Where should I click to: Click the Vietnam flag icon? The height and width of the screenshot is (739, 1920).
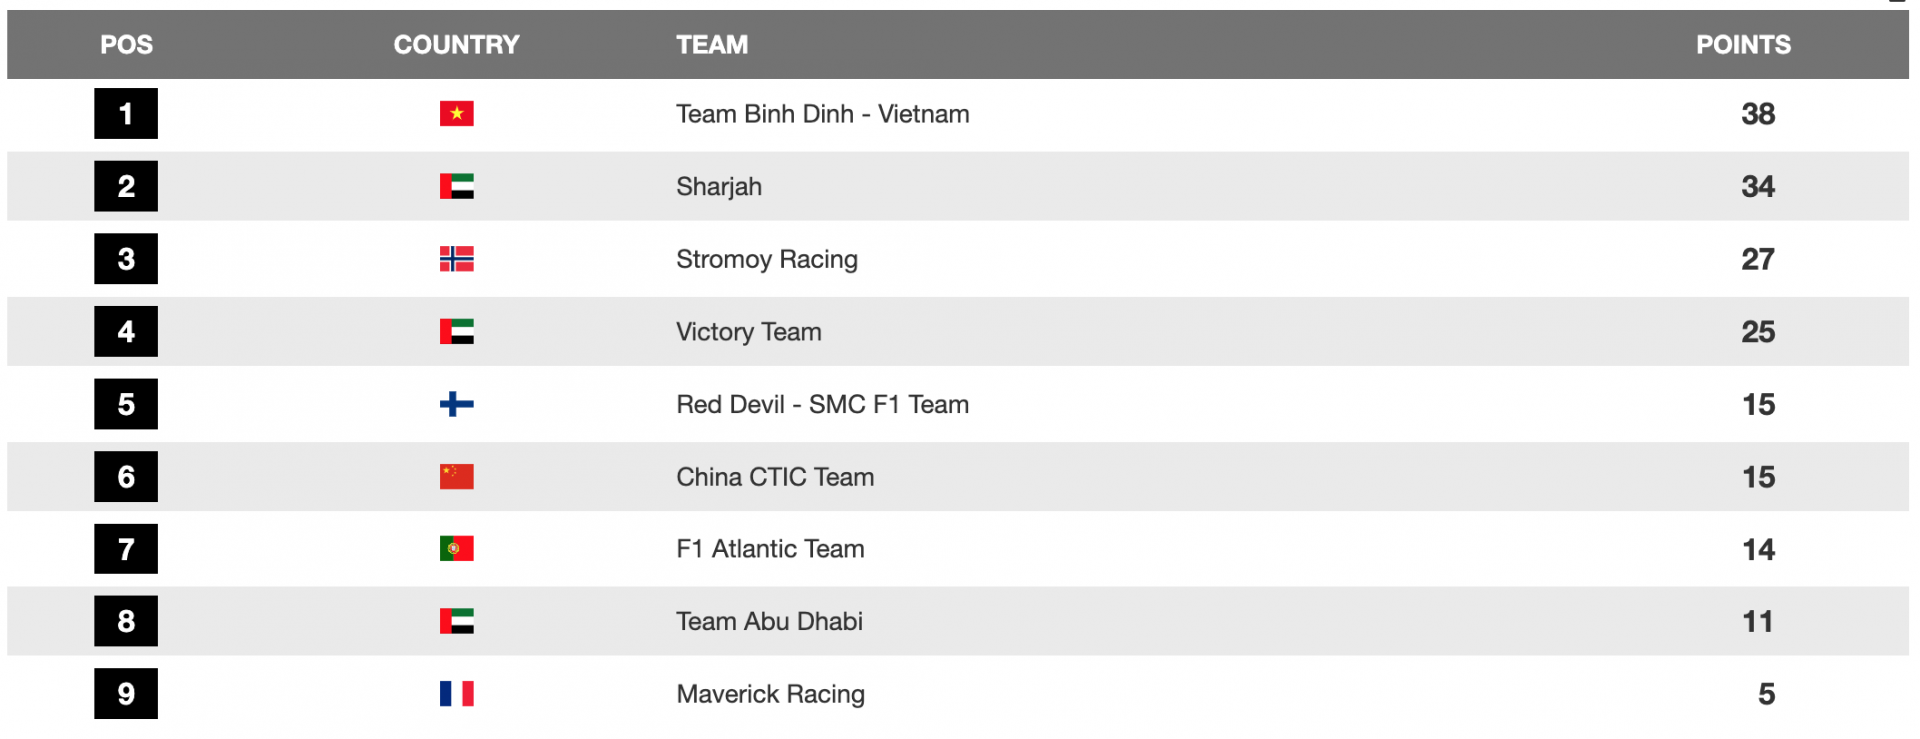coord(456,114)
